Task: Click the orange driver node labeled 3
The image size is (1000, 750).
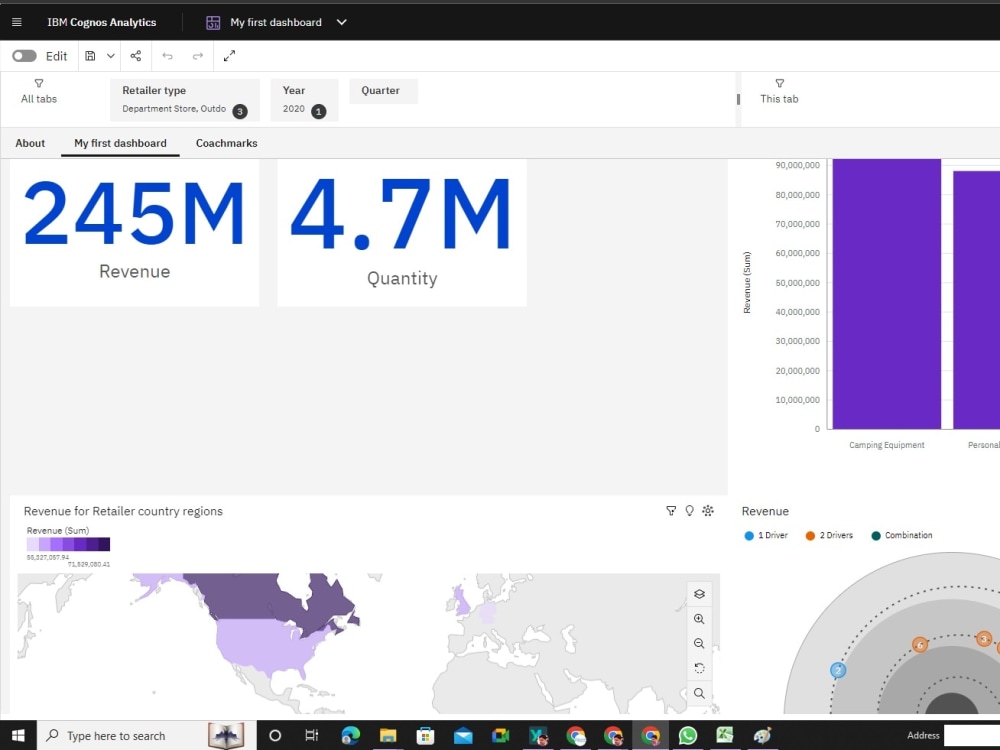Action: point(983,638)
